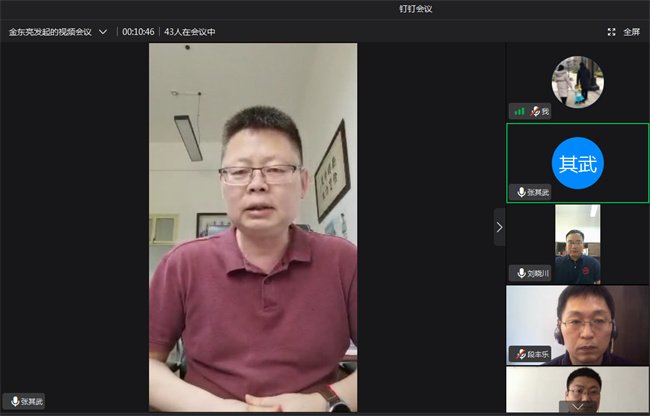Click the microphone icon for 张其武 in sidebar

pyautogui.click(x=520, y=192)
